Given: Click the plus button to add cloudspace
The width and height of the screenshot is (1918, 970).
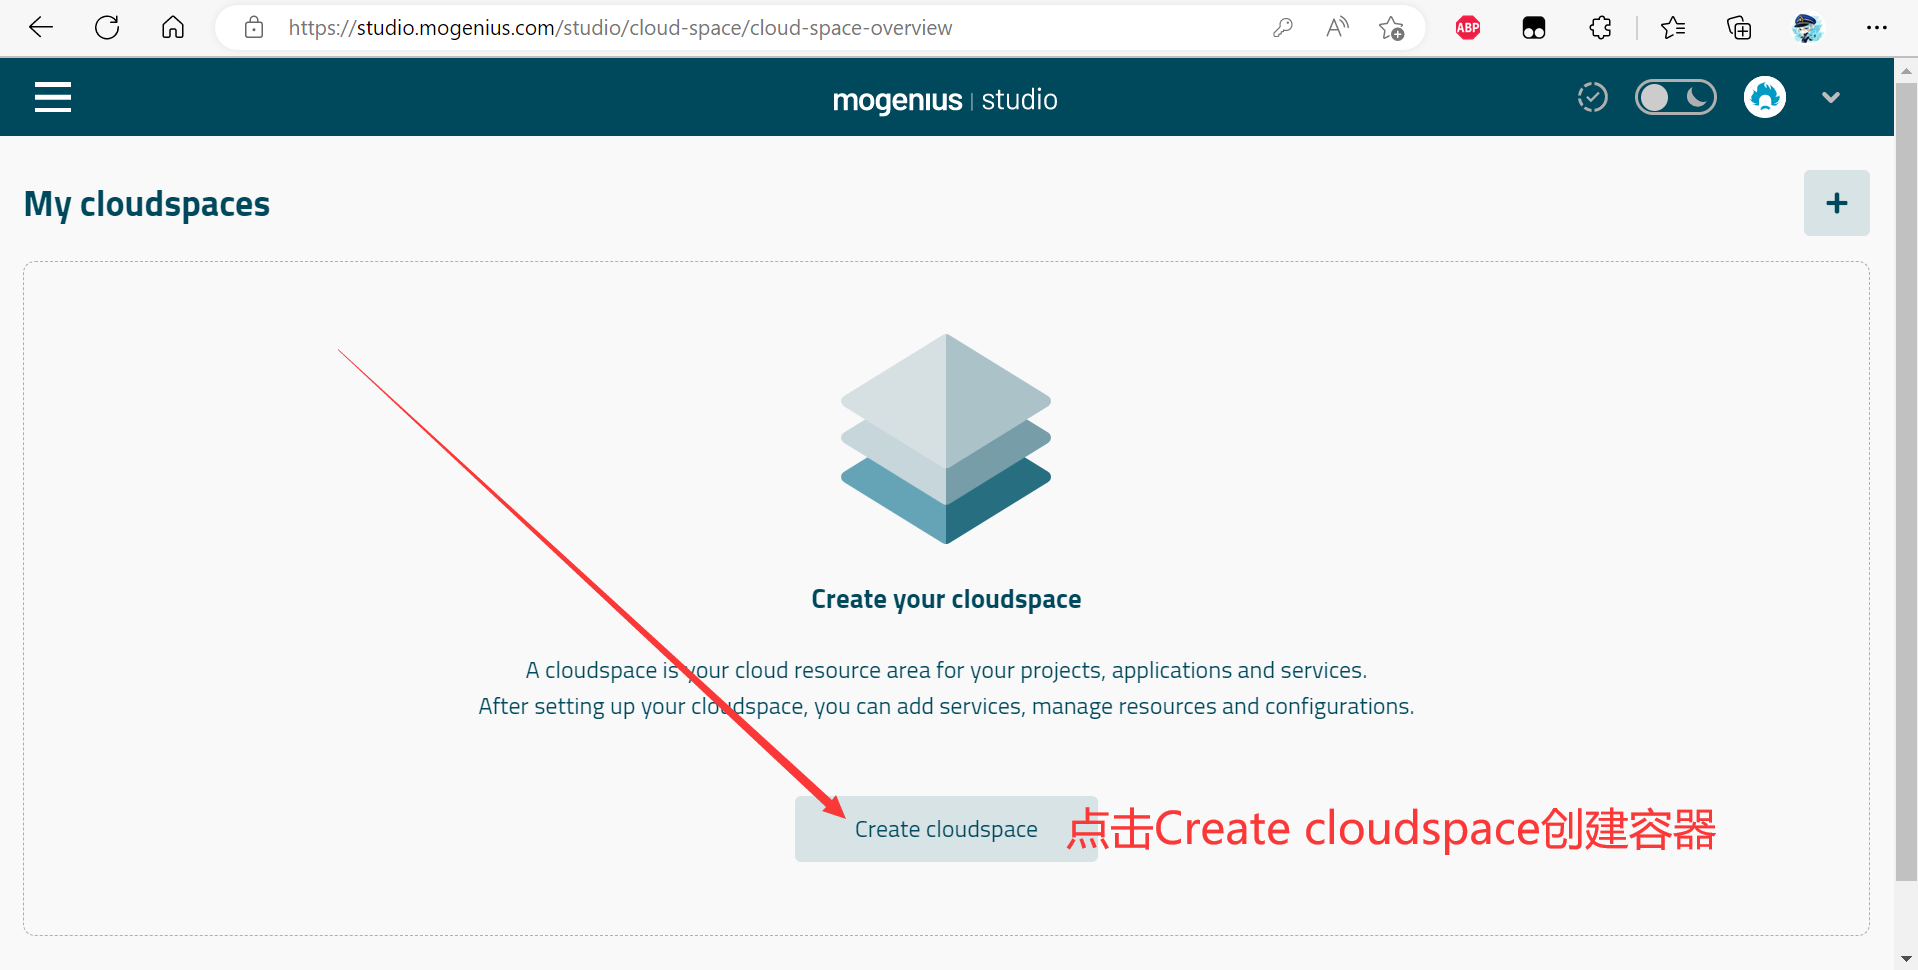Looking at the screenshot, I should click(x=1836, y=203).
